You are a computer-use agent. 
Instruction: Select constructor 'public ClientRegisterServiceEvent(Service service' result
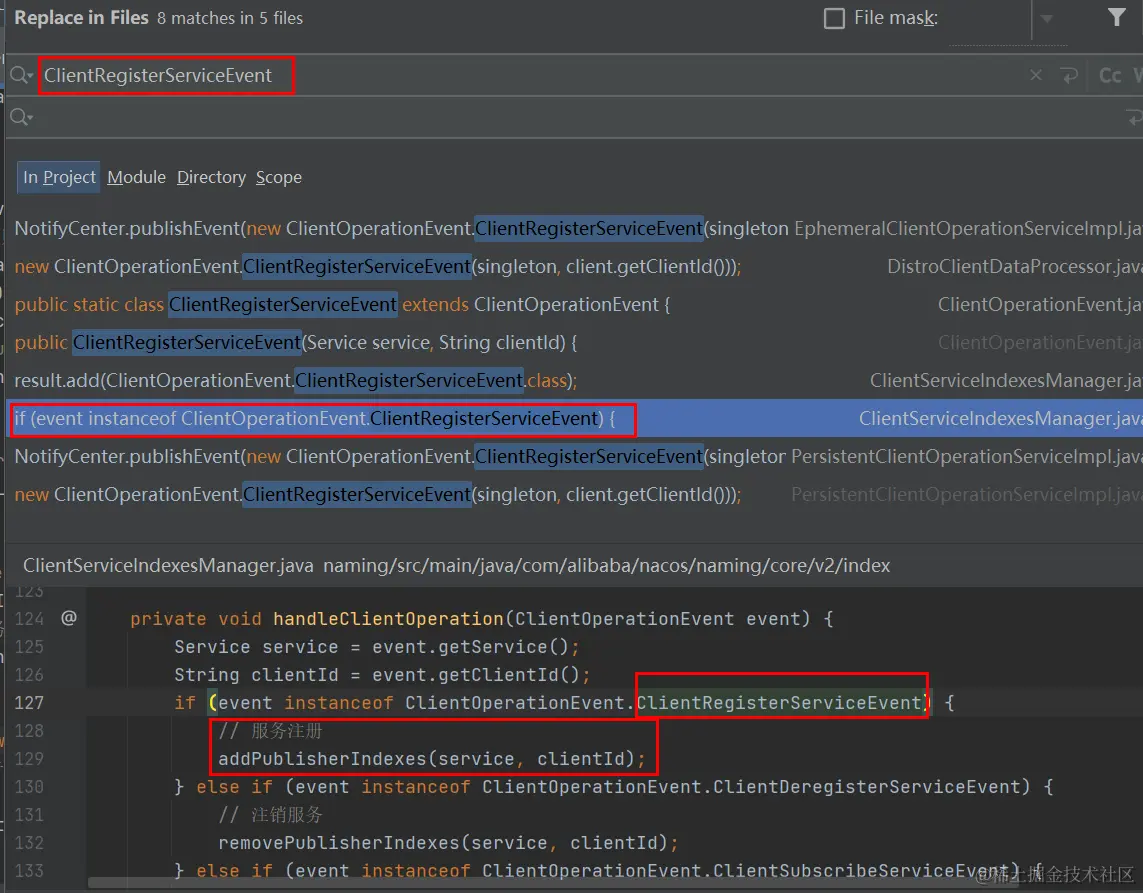tap(574, 342)
